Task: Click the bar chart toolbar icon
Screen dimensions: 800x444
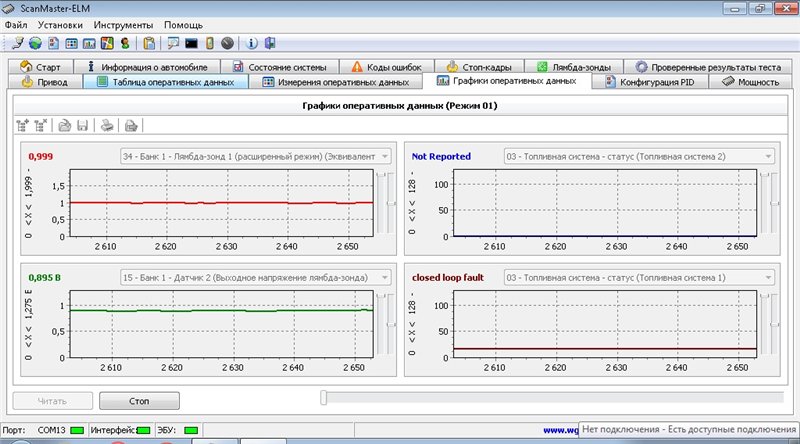Action: click(x=89, y=44)
